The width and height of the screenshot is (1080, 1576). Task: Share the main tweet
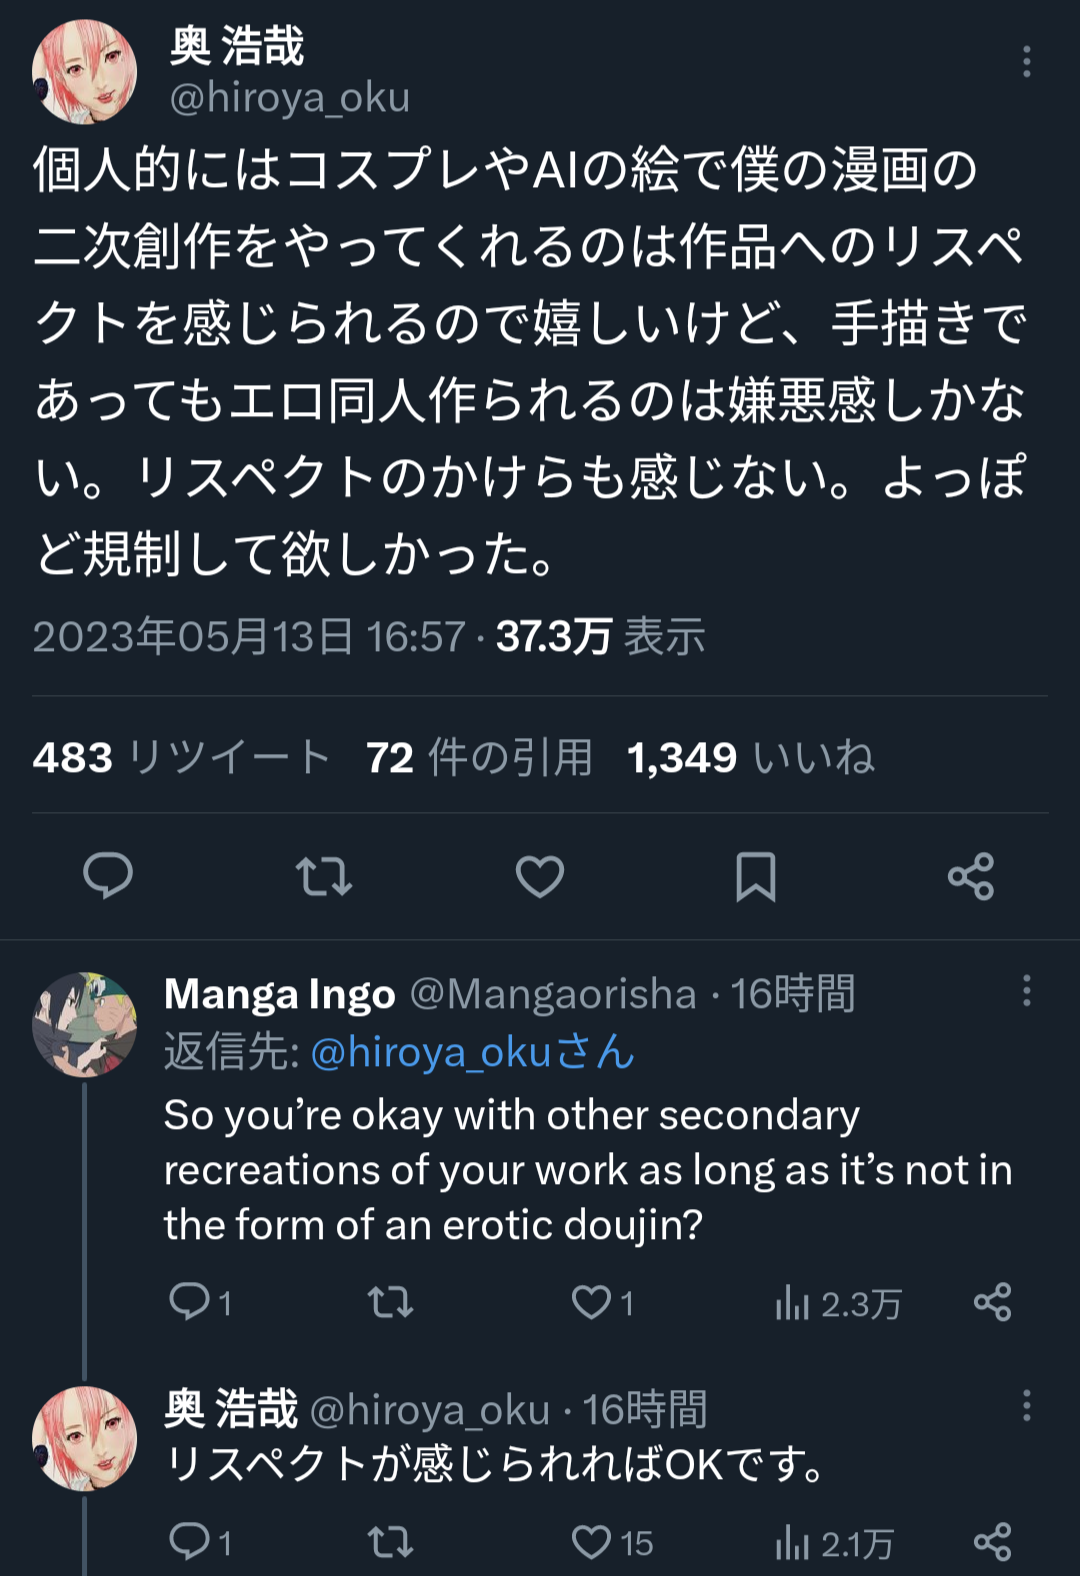click(971, 876)
